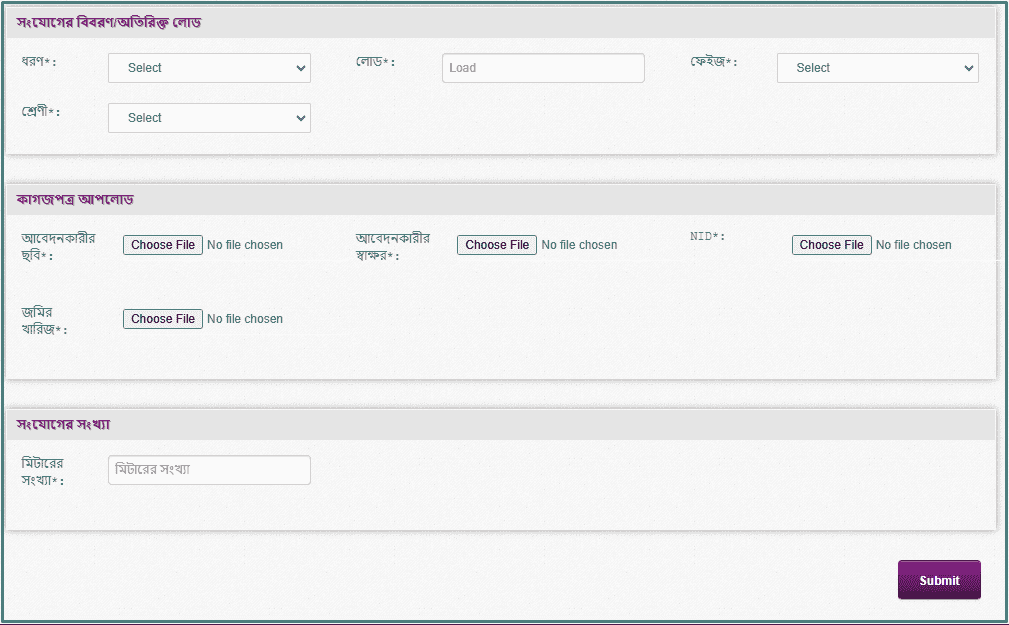Open the শ্রেণী (class) Select dropdown

(x=209, y=118)
